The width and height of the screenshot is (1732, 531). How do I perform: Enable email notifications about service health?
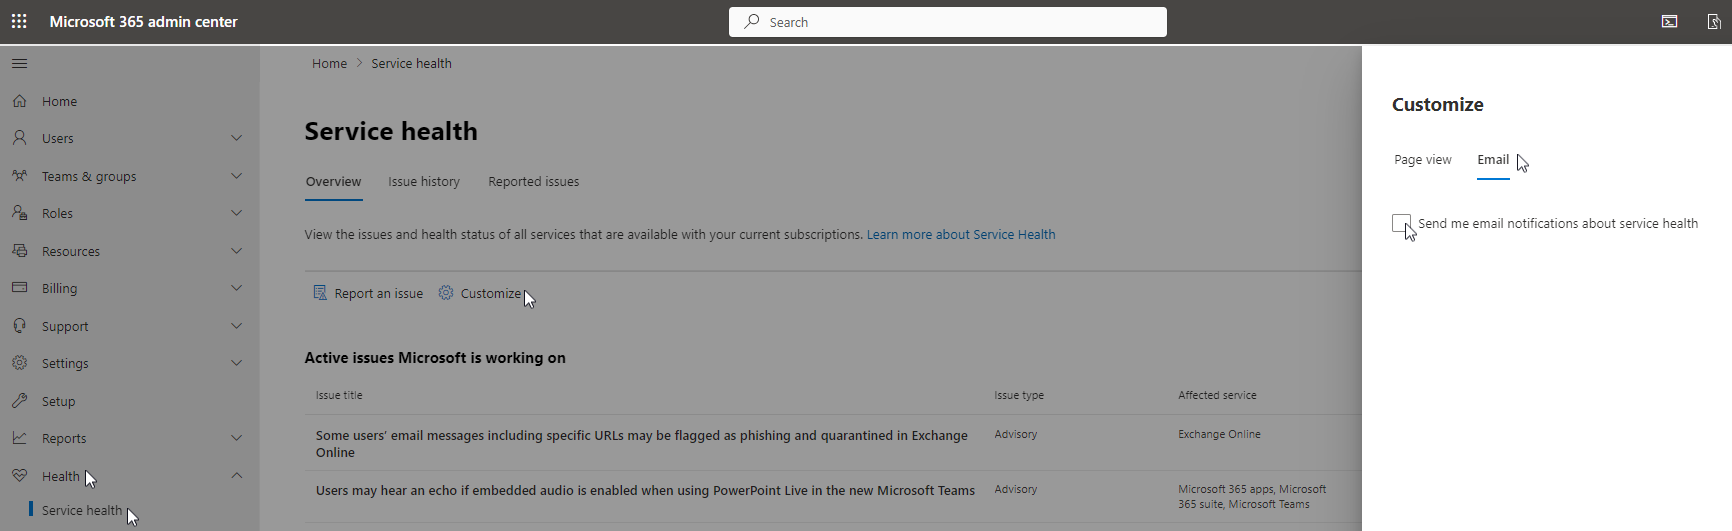tap(1401, 223)
